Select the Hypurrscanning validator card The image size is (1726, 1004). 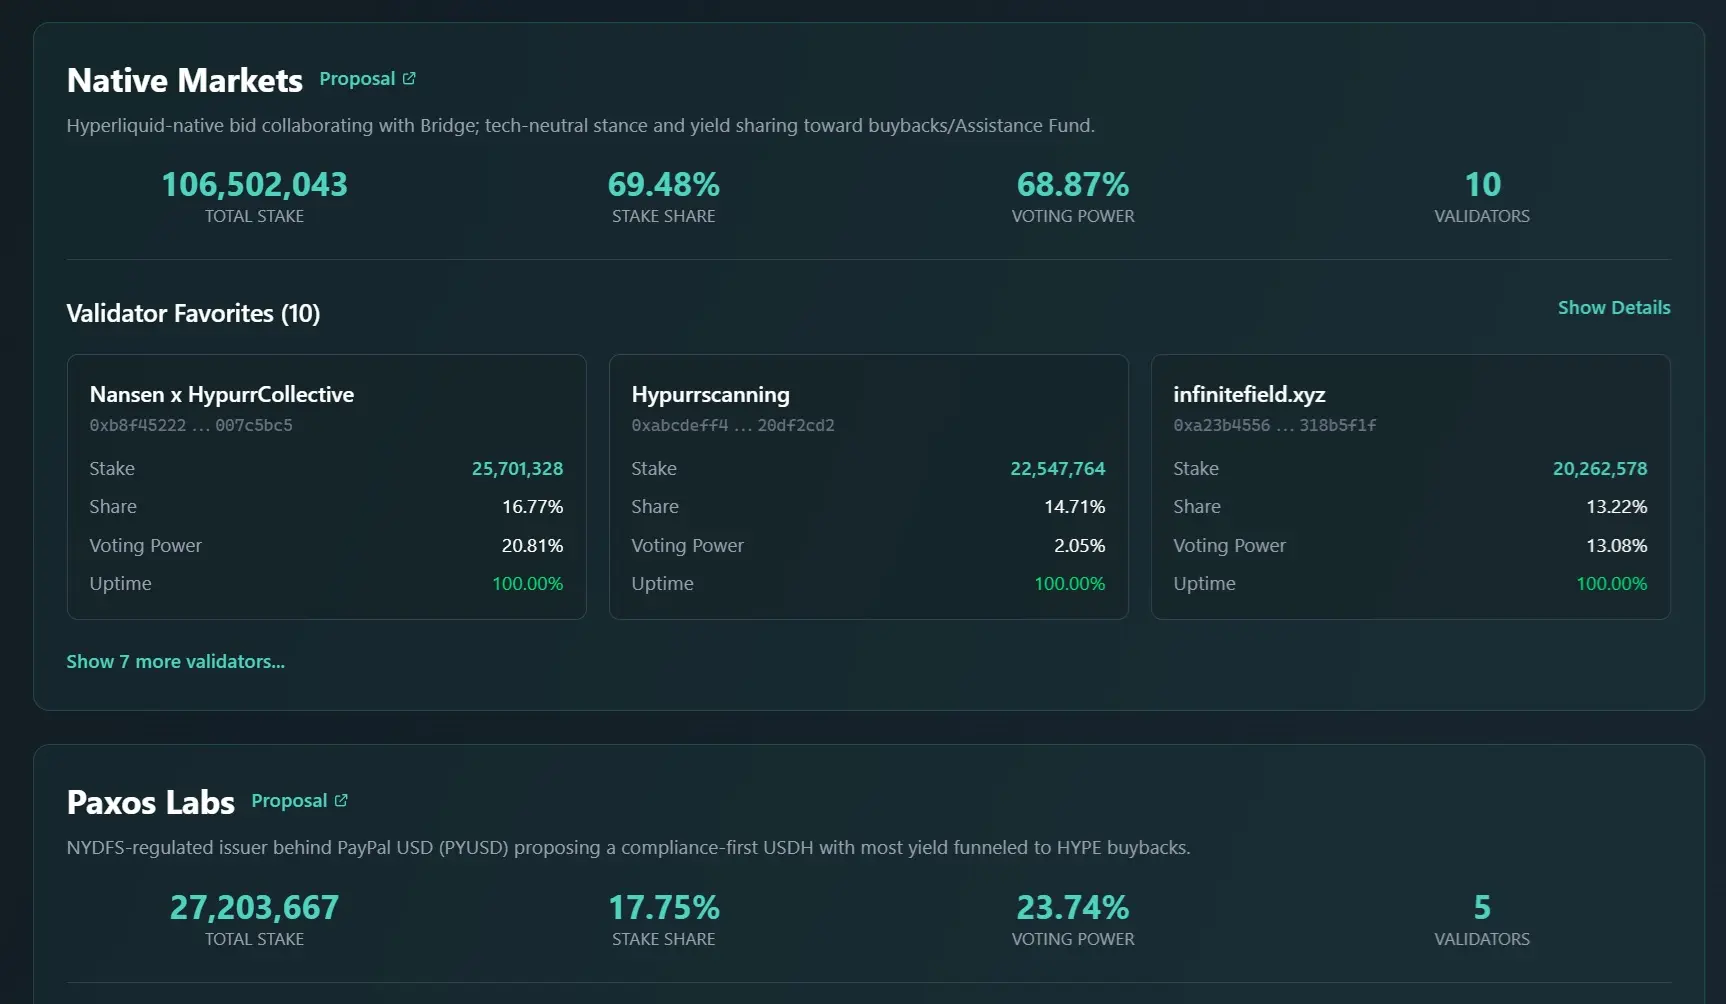coord(868,487)
